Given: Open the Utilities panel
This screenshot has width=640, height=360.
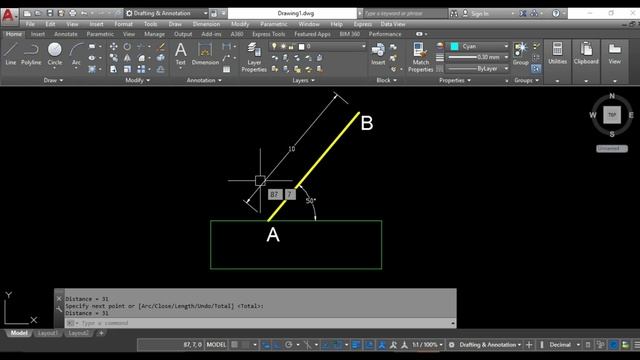Looking at the screenshot, I should point(557,54).
